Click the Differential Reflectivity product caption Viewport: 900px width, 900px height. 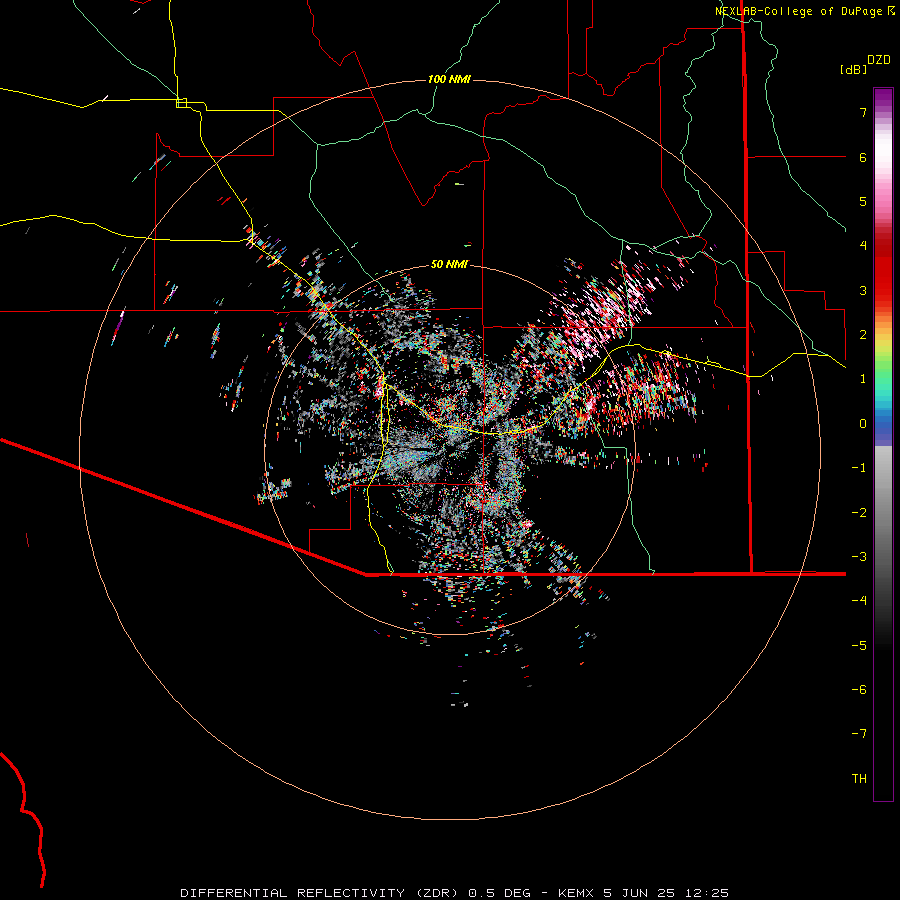[454, 893]
